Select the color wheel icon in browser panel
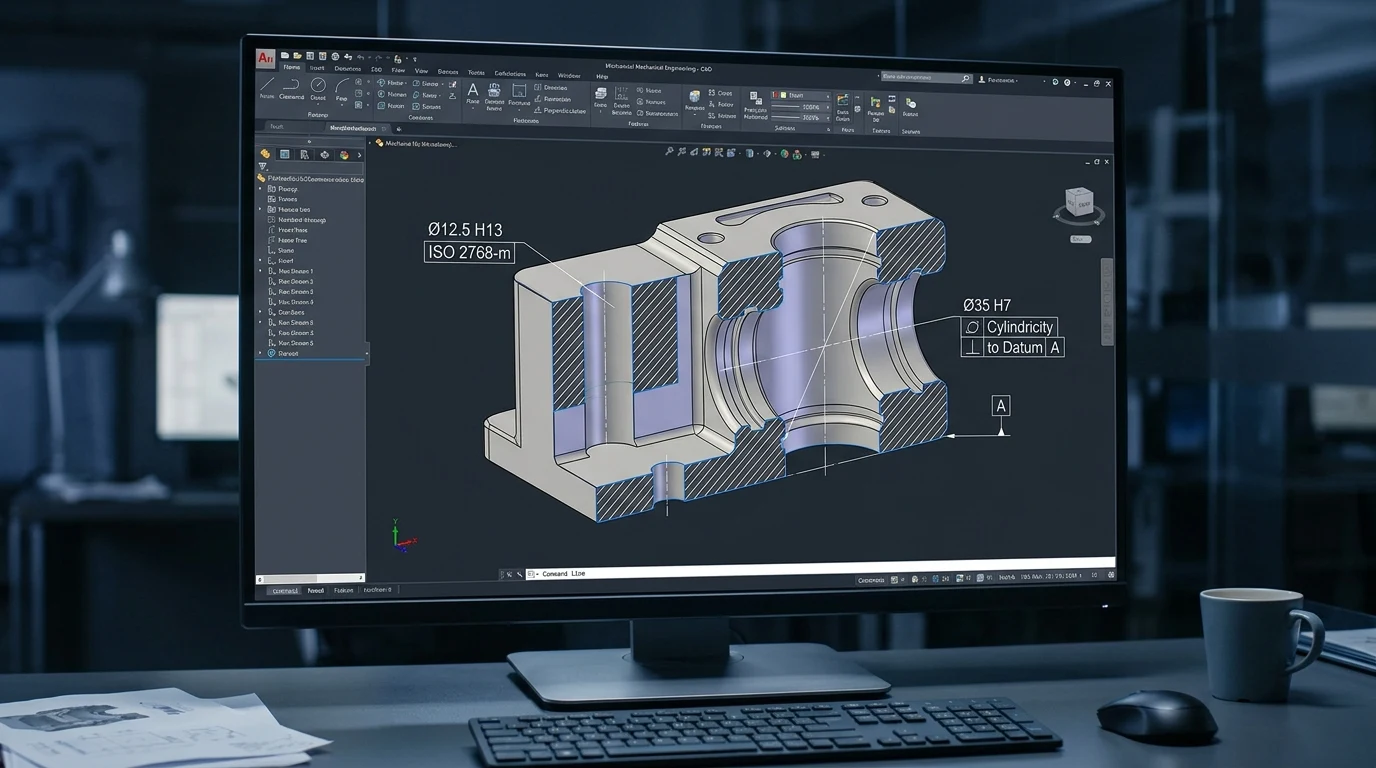Screen dimensions: 1376x768 pos(345,155)
